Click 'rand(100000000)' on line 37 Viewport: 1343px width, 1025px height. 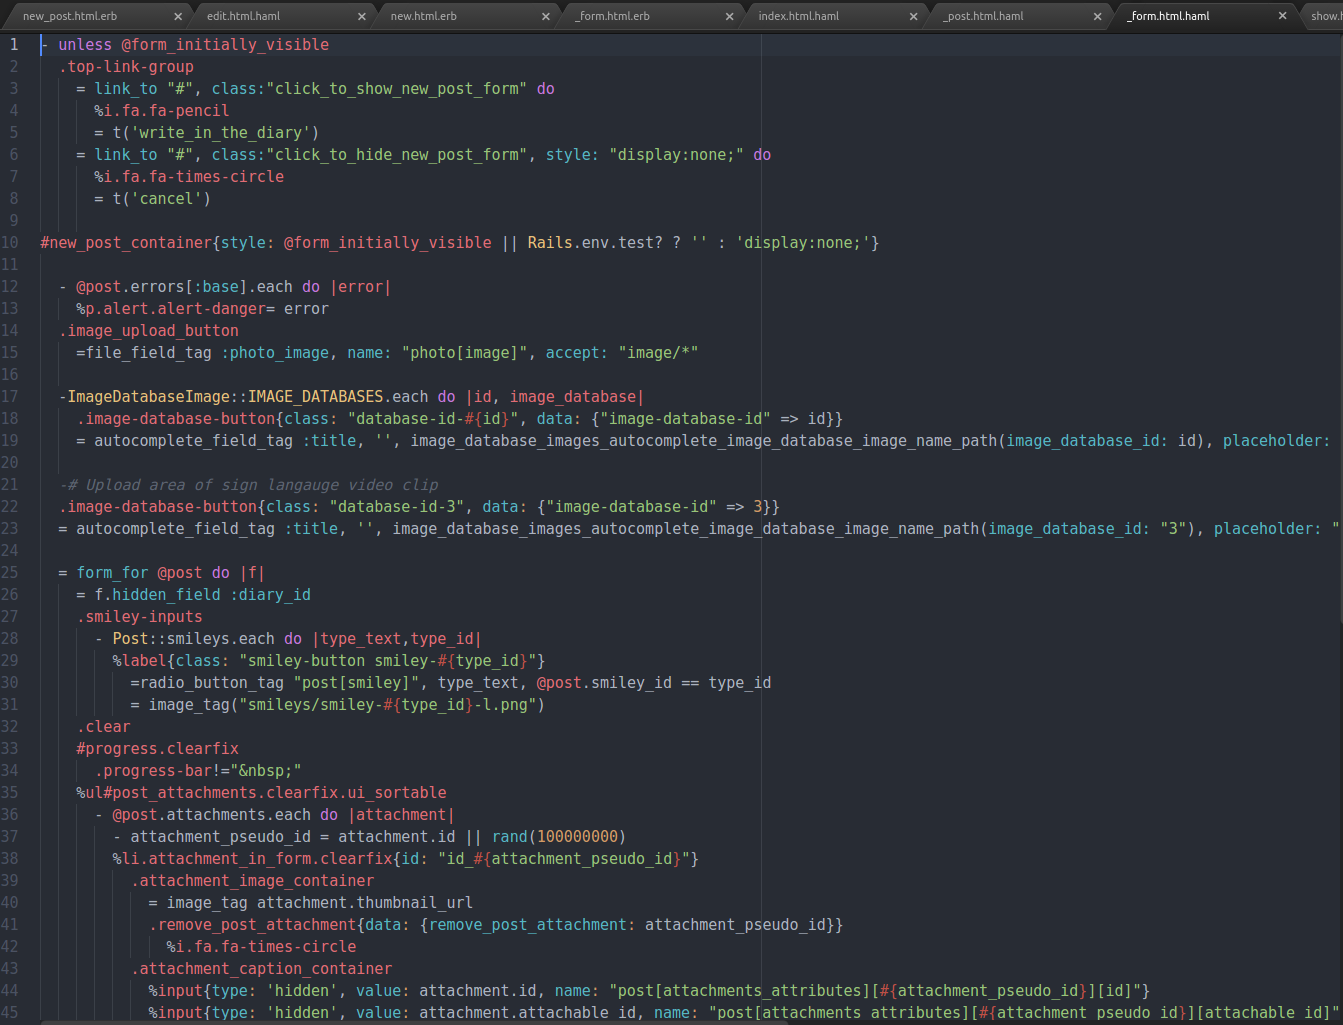[x=559, y=837]
